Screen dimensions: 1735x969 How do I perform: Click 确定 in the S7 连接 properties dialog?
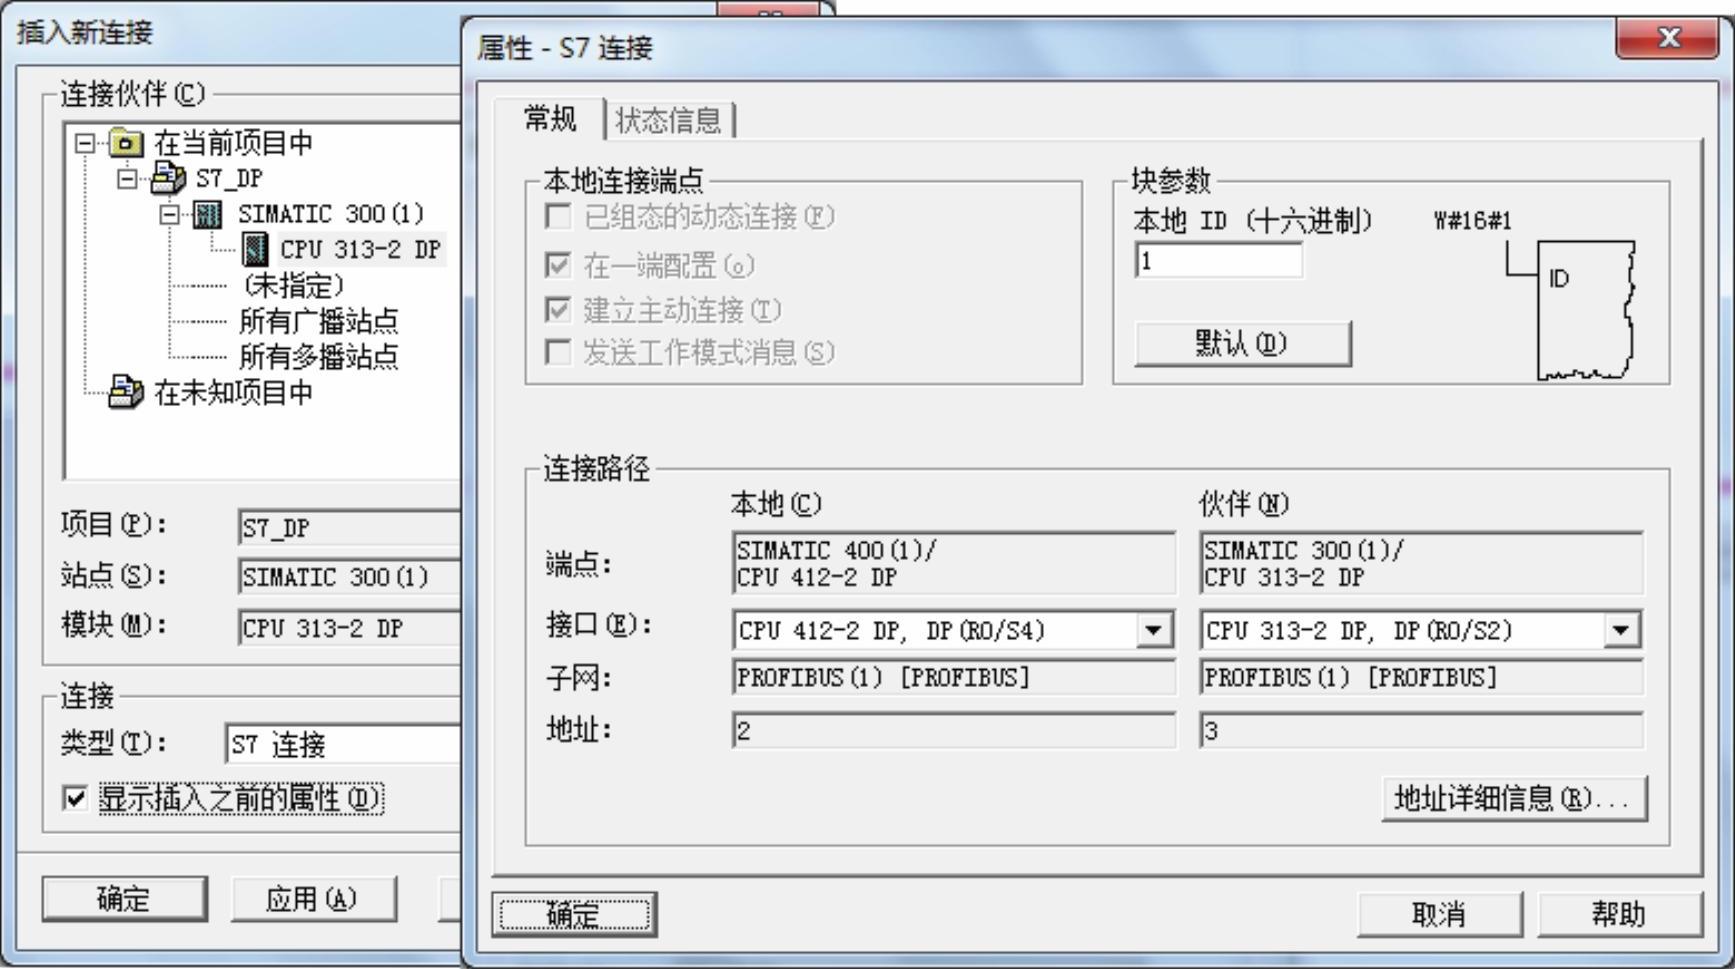[x=574, y=914]
